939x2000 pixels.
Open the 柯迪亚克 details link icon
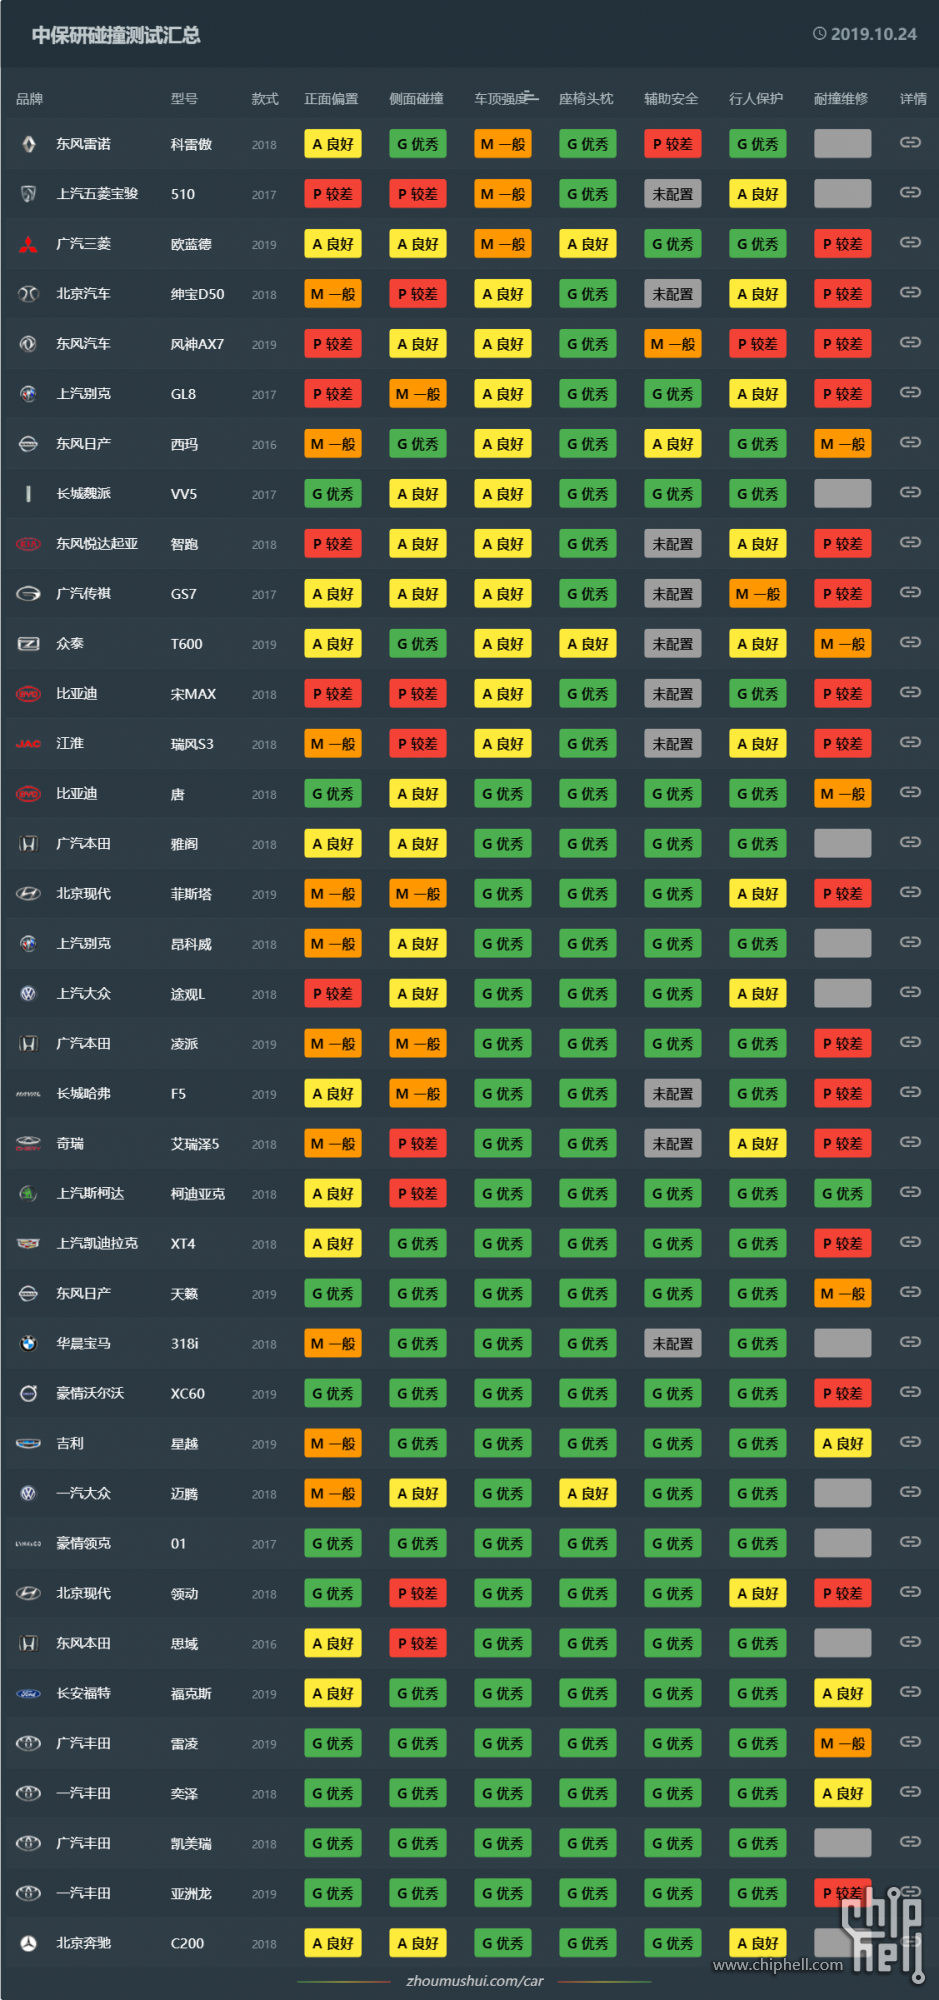coord(910,1193)
